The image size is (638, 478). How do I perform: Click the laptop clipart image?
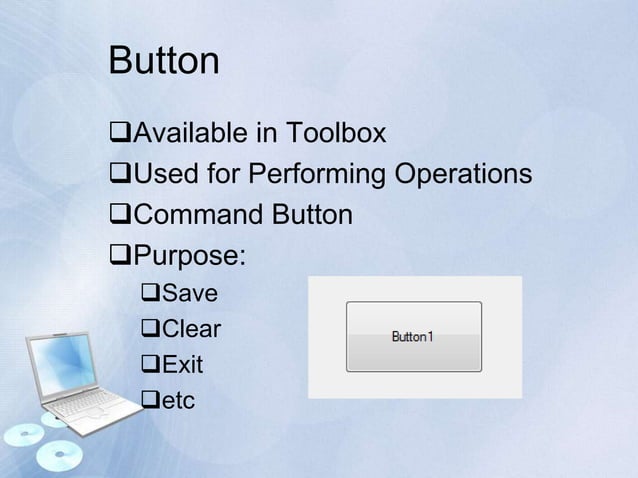click(x=83, y=384)
